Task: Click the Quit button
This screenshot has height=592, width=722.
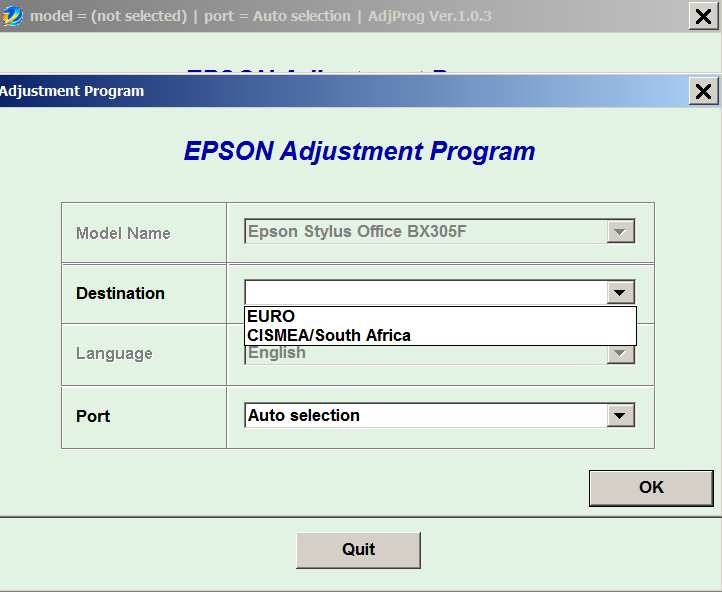Action: [358, 550]
